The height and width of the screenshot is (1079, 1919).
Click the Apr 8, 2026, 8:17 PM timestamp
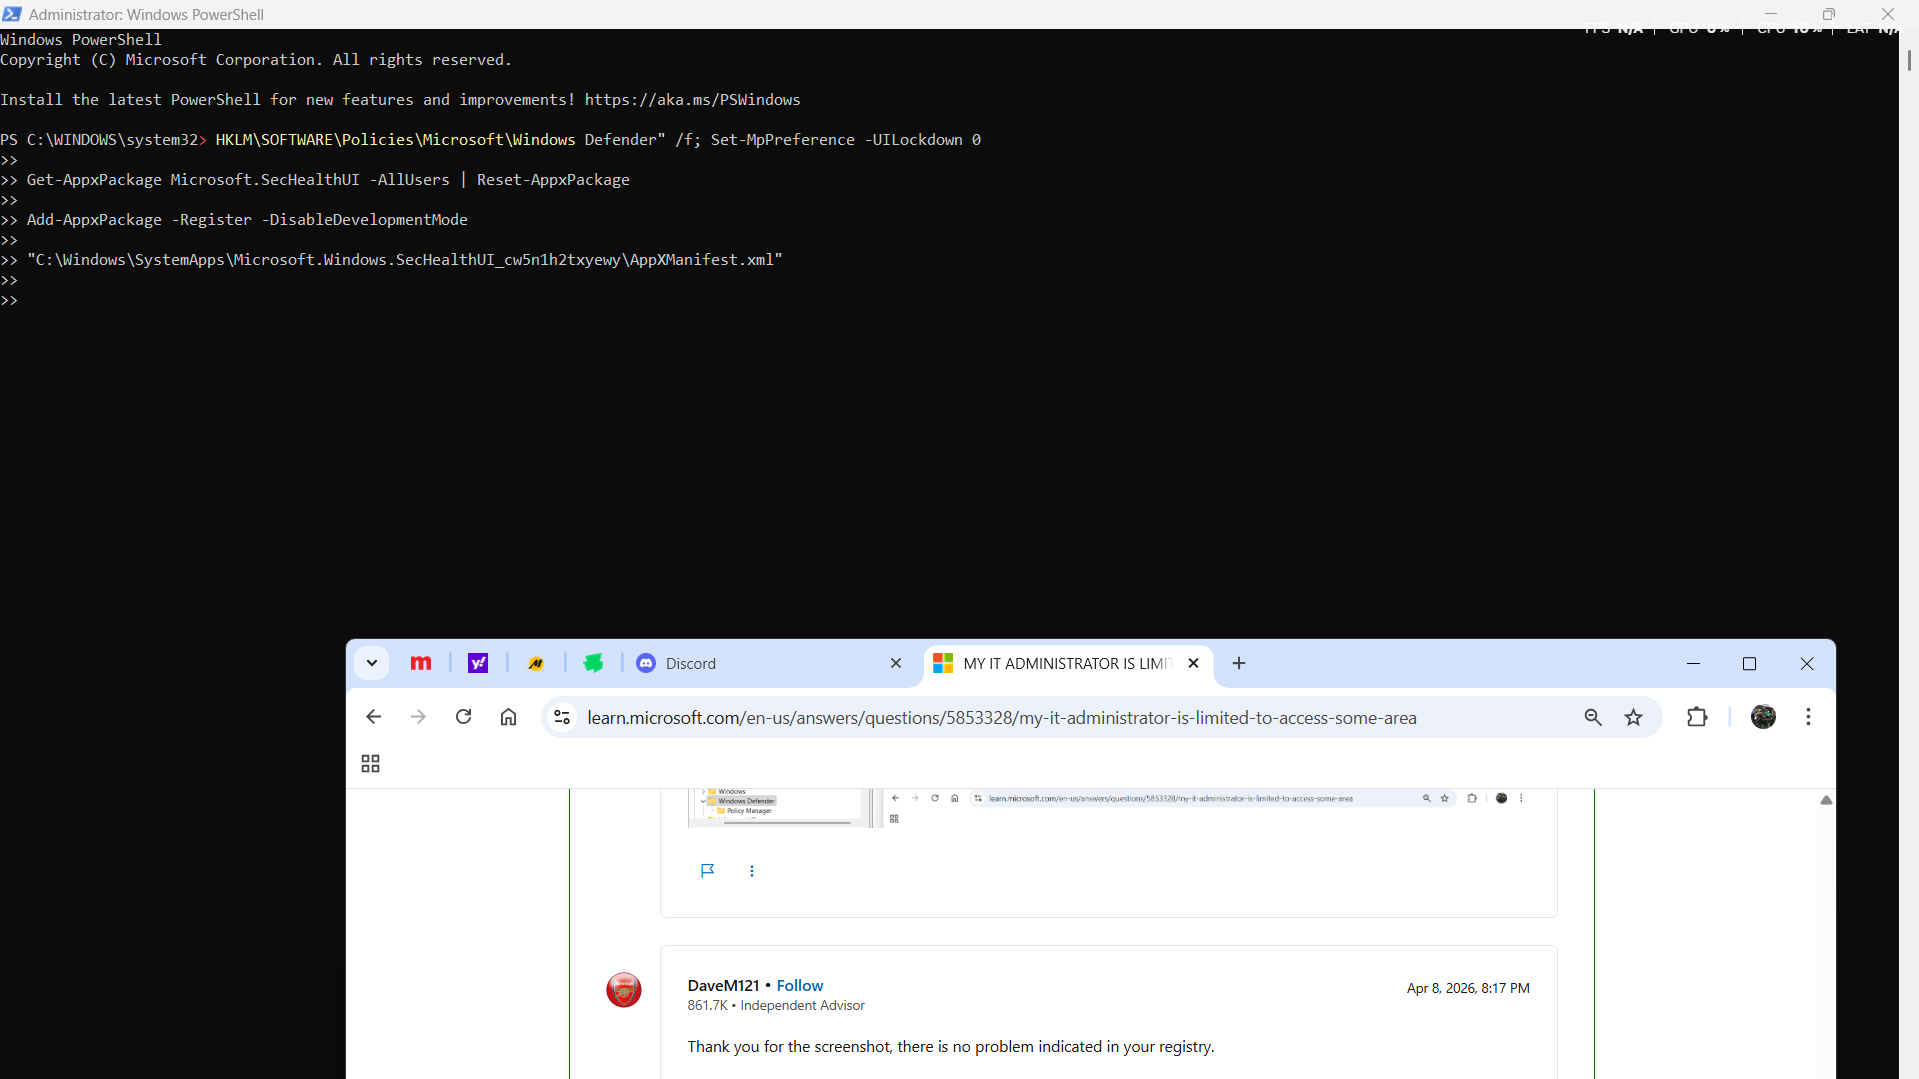[1468, 988]
